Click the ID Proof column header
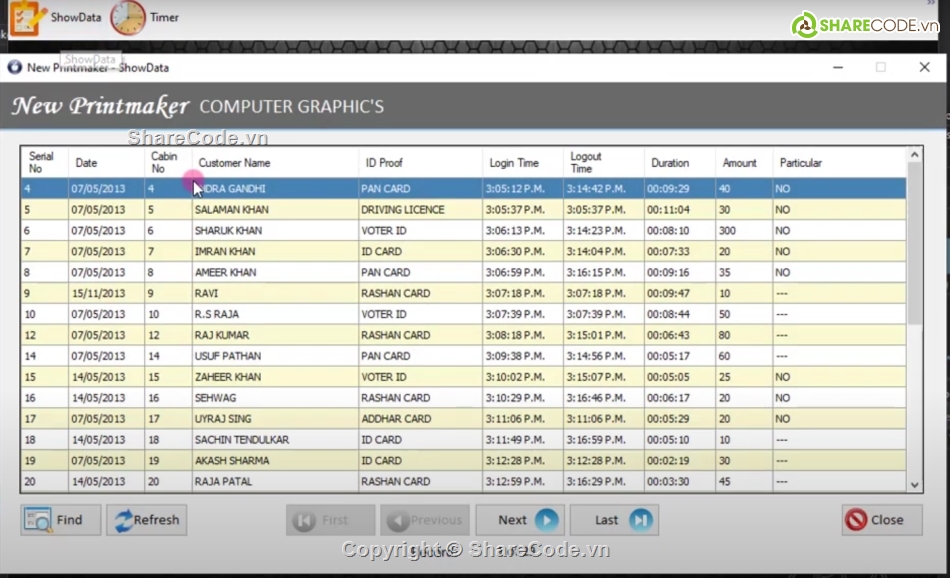Image resolution: width=950 pixels, height=578 pixels. point(384,163)
